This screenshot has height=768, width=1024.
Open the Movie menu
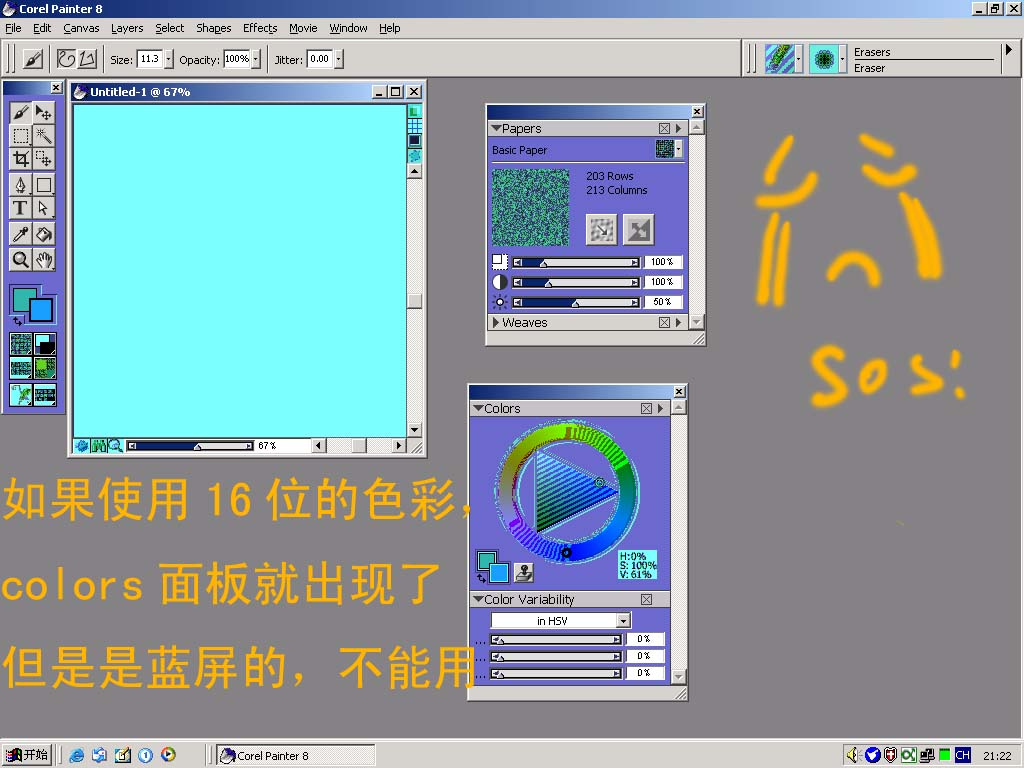click(x=303, y=28)
